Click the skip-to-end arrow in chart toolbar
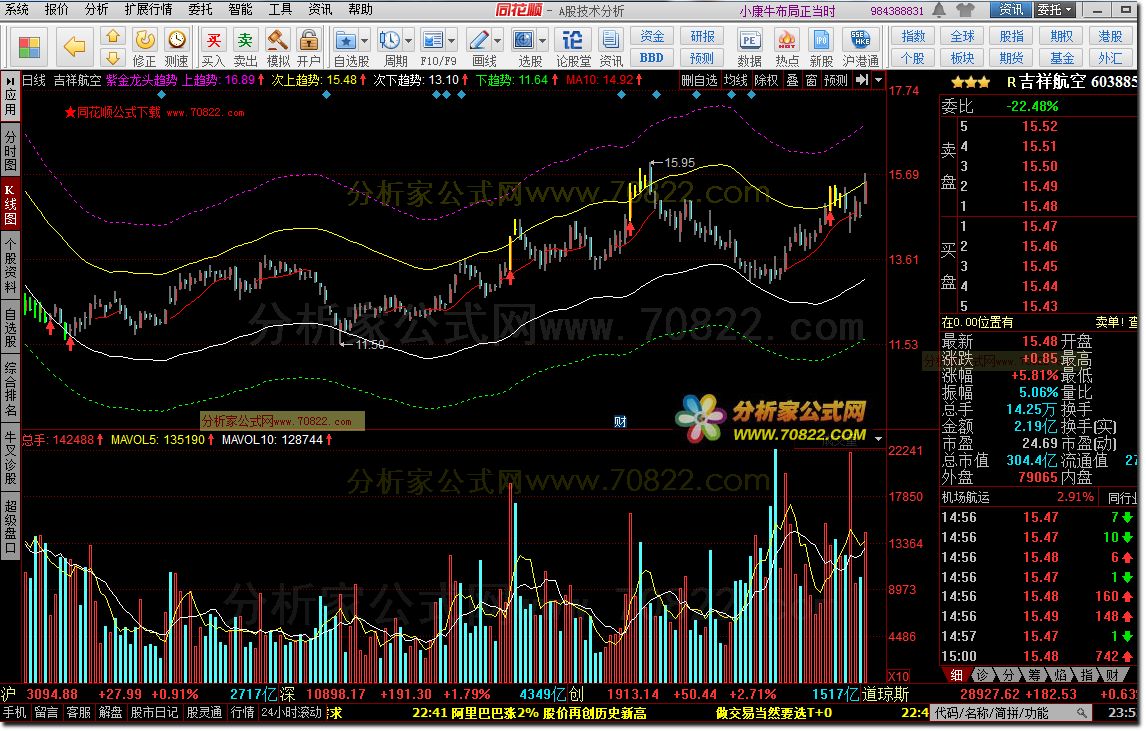Viewport: 1146px width, 731px height. click(x=862, y=80)
